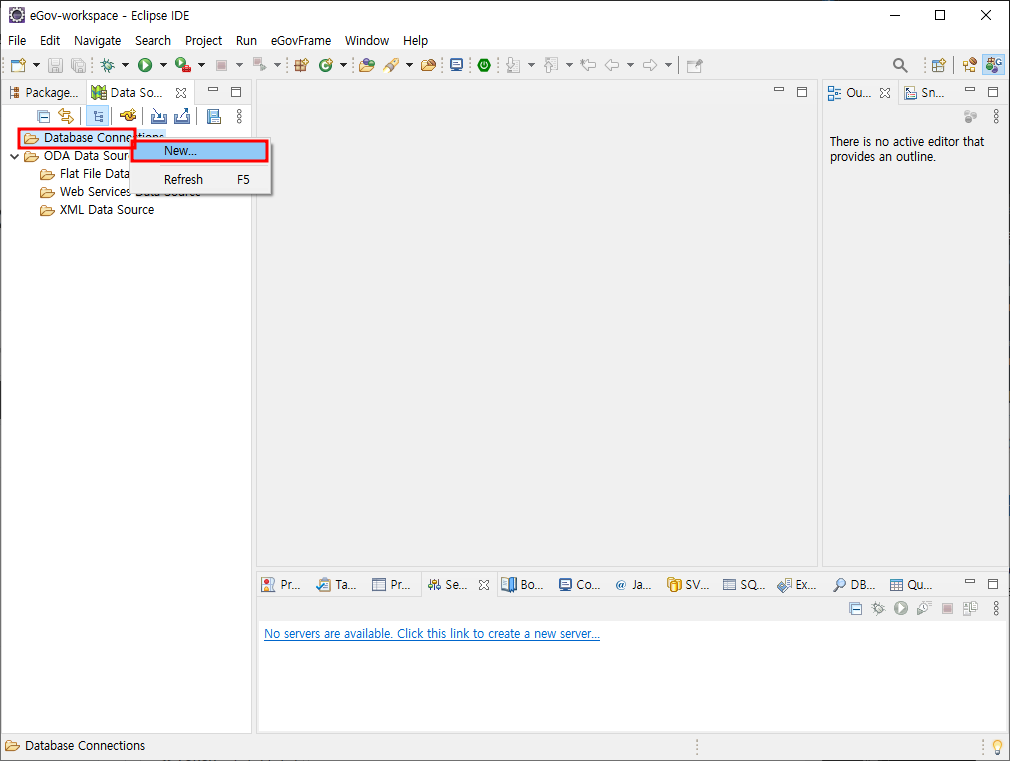Image resolution: width=1010 pixels, height=761 pixels.
Task: Open the Project menu
Action: [x=204, y=41]
